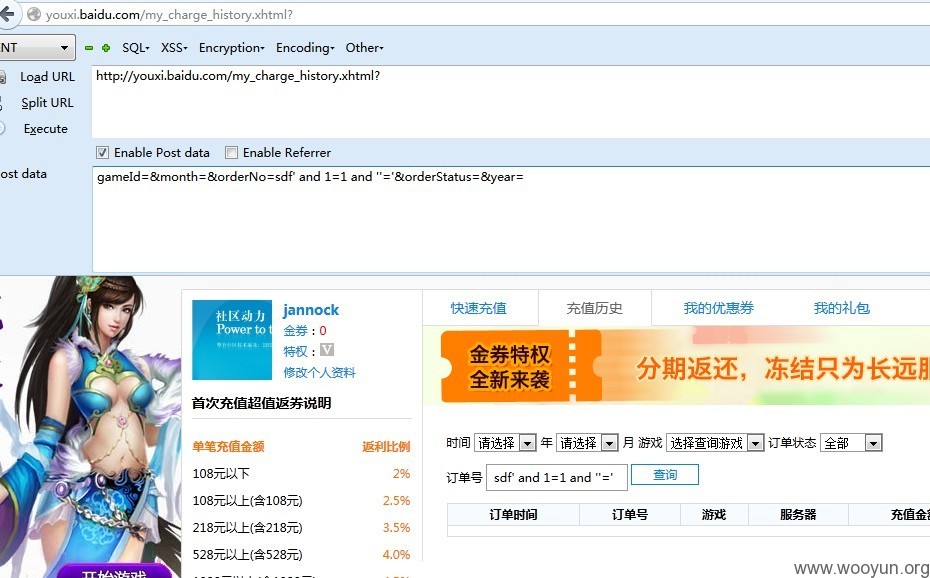This screenshot has width=930, height=578.
Task: Click the 服务器 column header
Action: coord(798,515)
